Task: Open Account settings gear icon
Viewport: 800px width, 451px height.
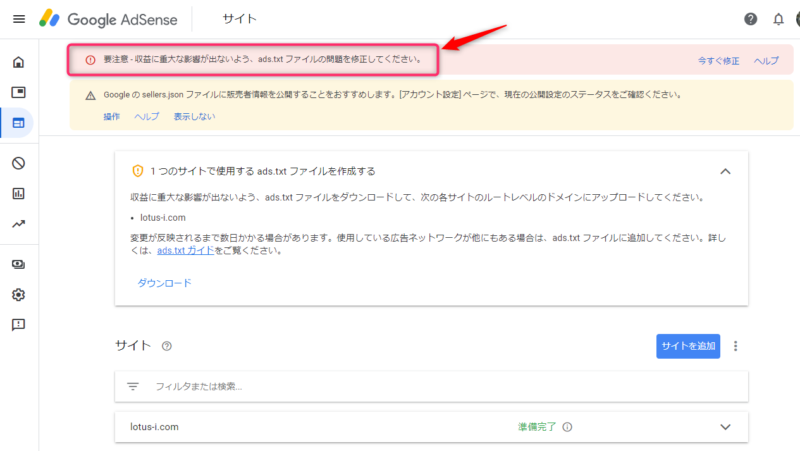Action: click(x=18, y=294)
